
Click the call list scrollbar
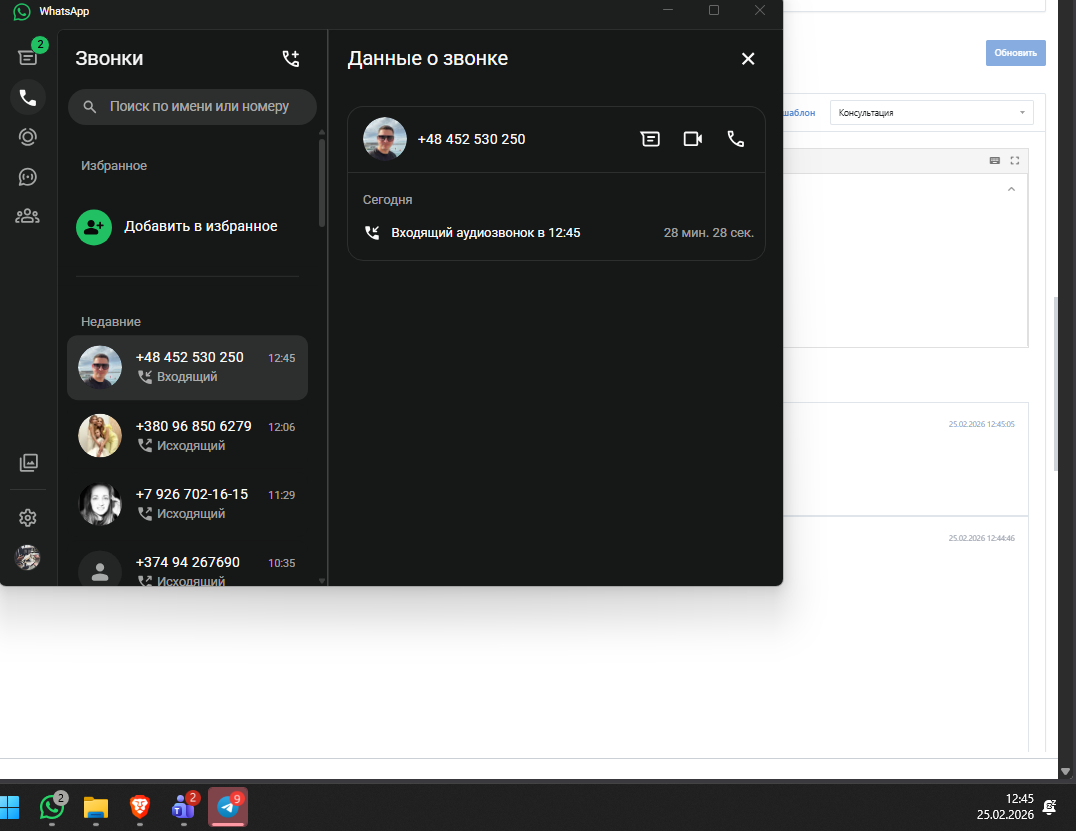click(x=322, y=183)
